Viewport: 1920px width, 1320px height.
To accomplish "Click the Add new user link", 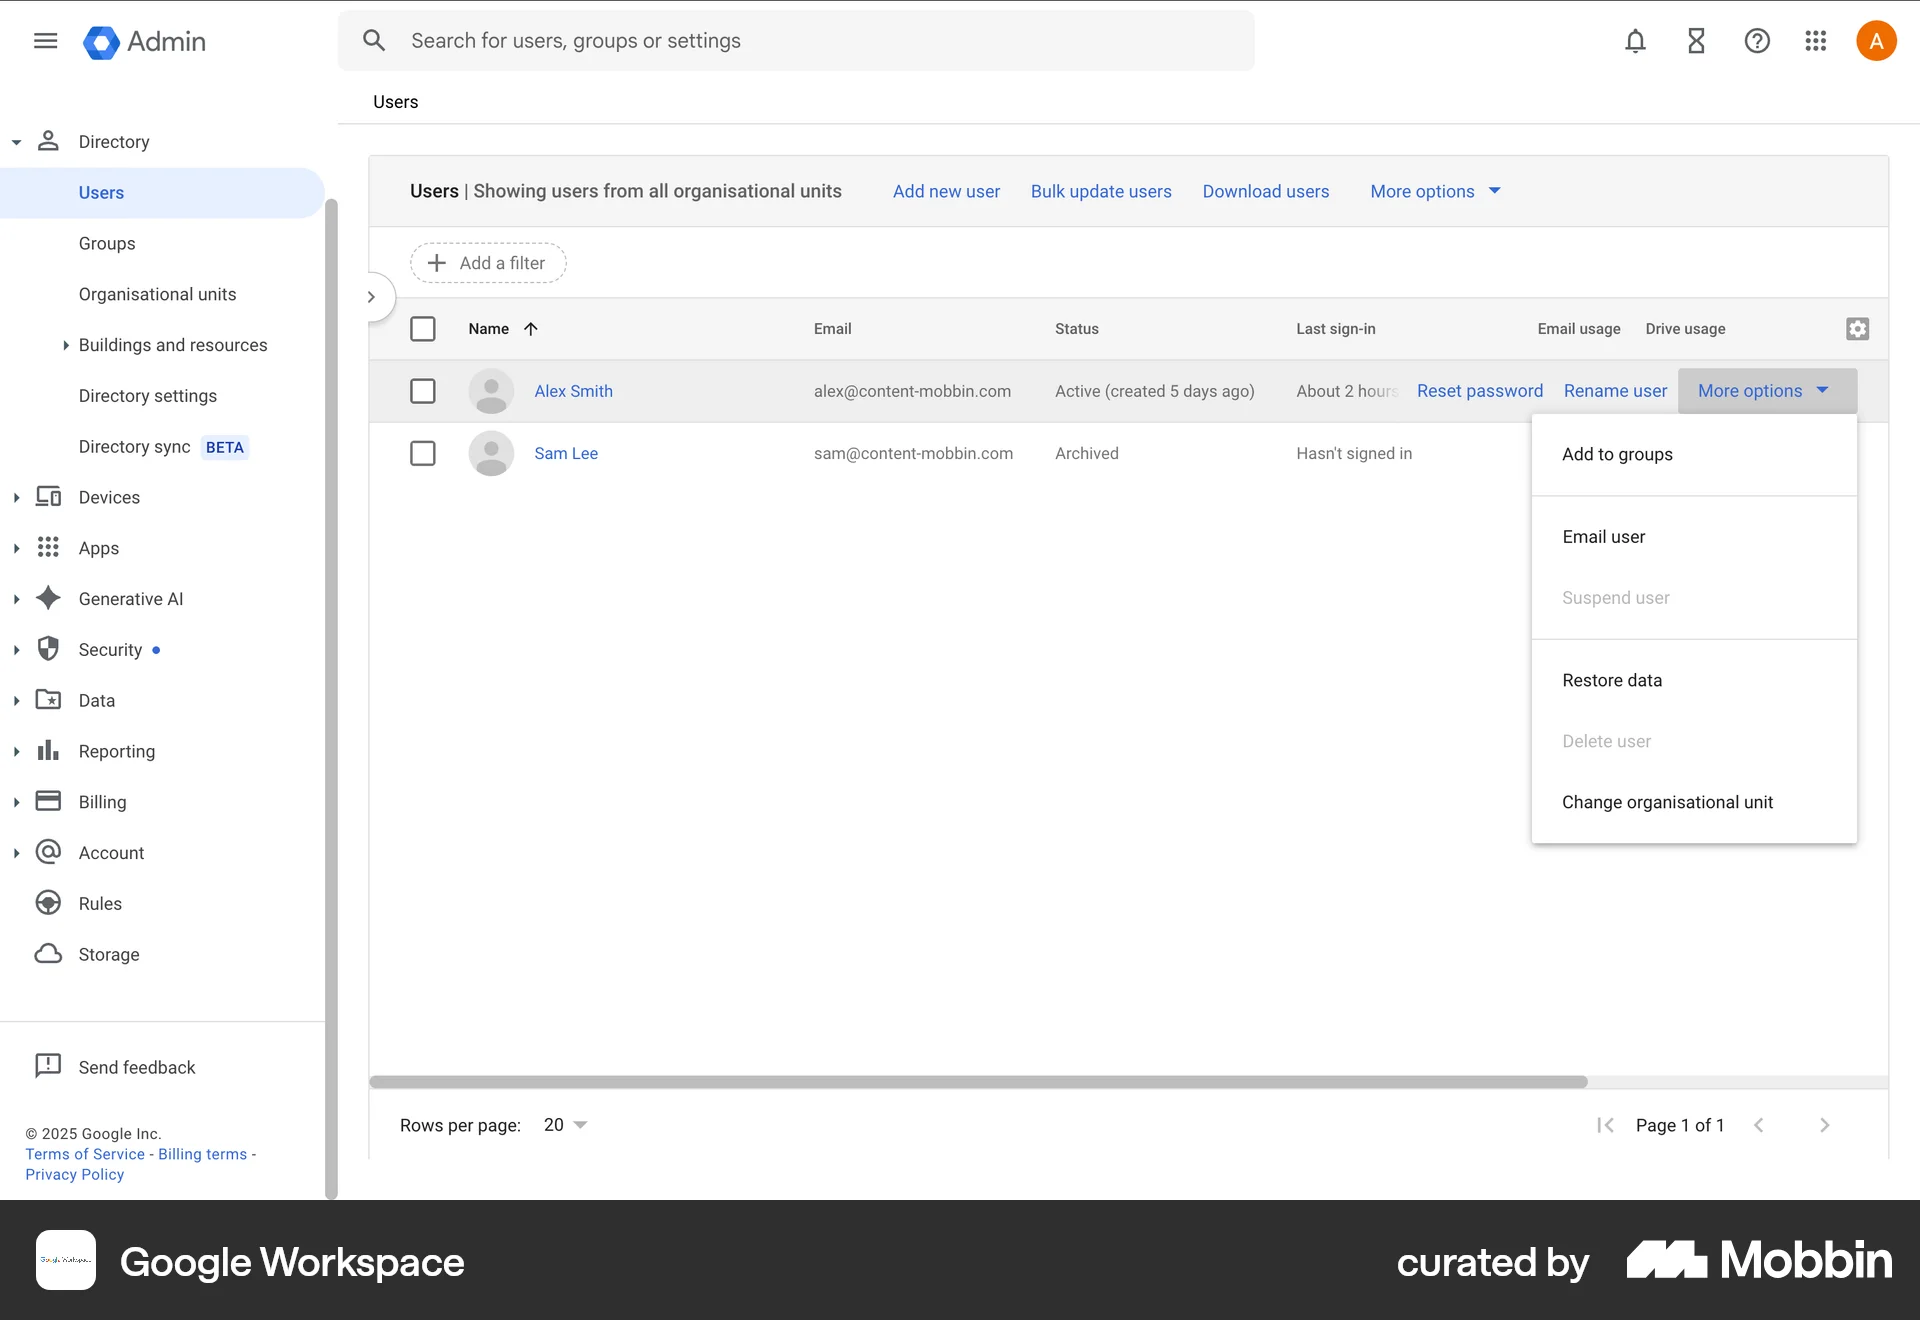I will coord(946,191).
